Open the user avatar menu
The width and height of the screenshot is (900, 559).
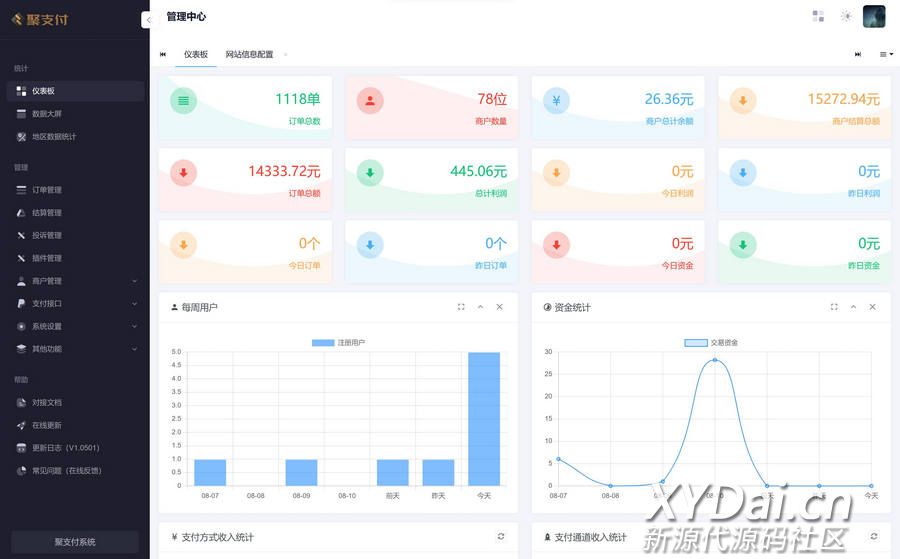[874, 16]
